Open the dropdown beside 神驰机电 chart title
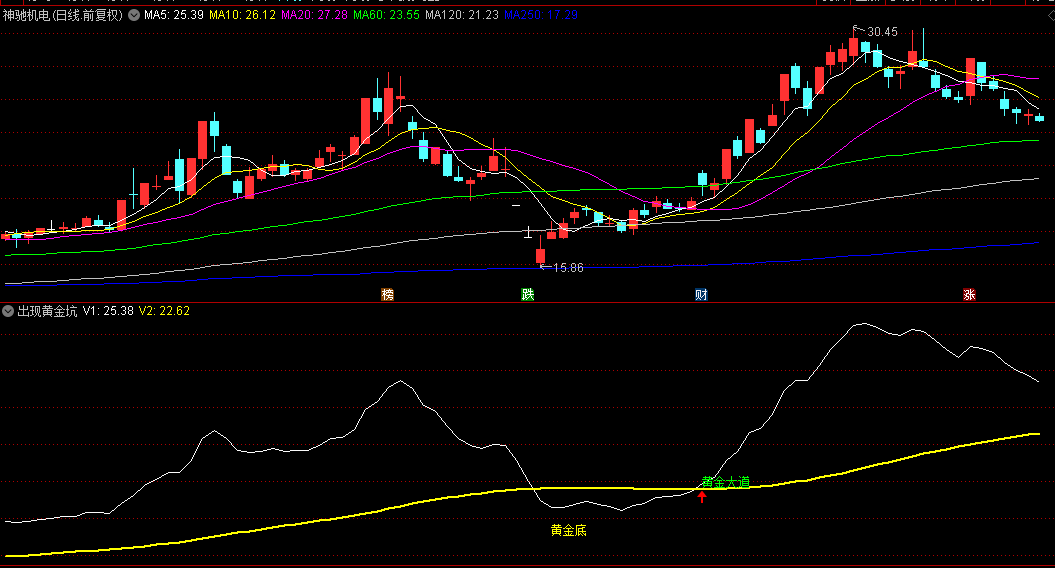The width and height of the screenshot is (1055, 568). 134,15
